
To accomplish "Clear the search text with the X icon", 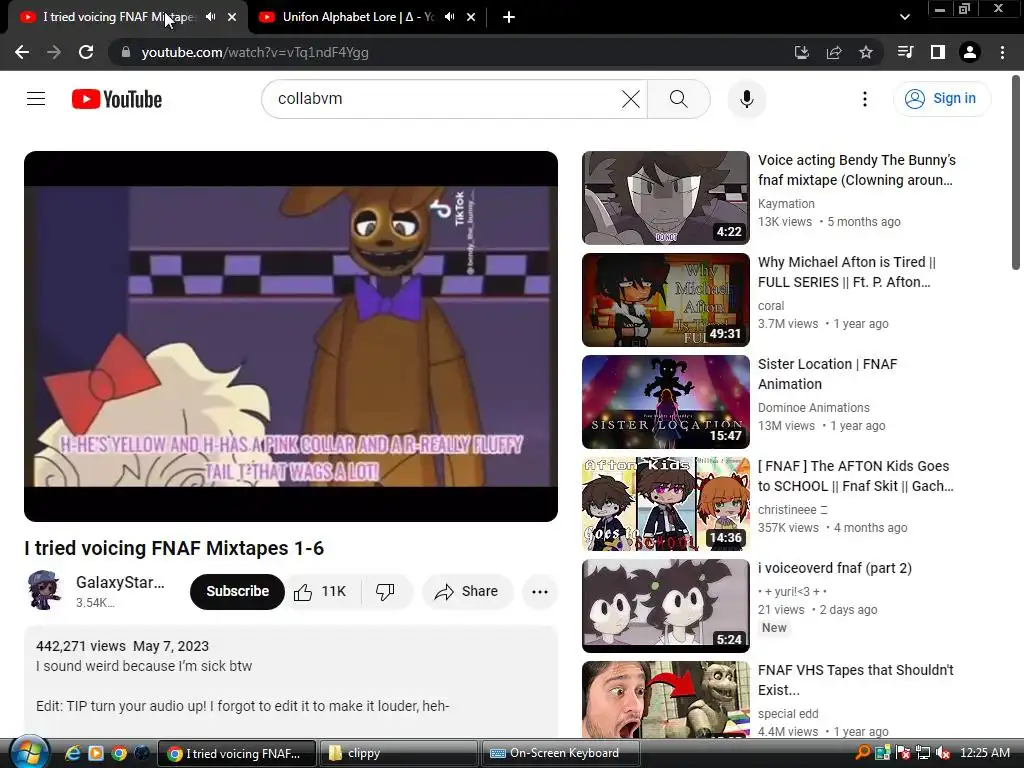I will click(x=631, y=99).
